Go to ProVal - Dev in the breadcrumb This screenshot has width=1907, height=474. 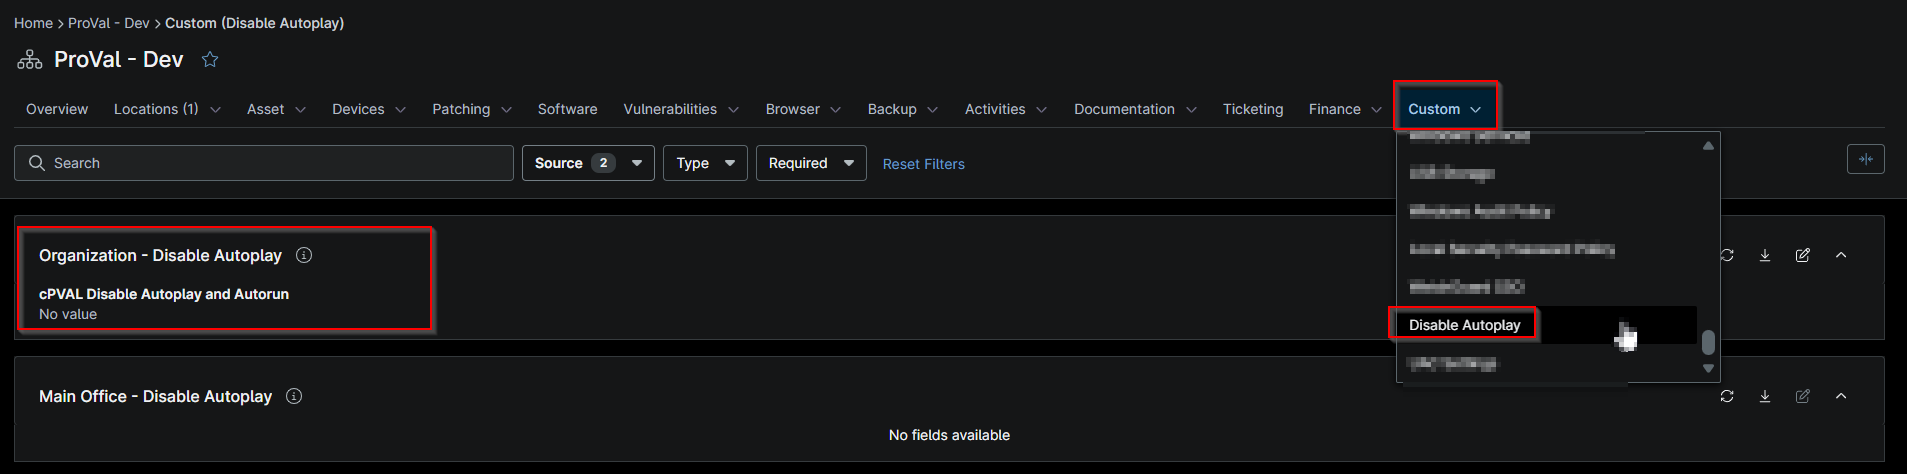tap(109, 23)
